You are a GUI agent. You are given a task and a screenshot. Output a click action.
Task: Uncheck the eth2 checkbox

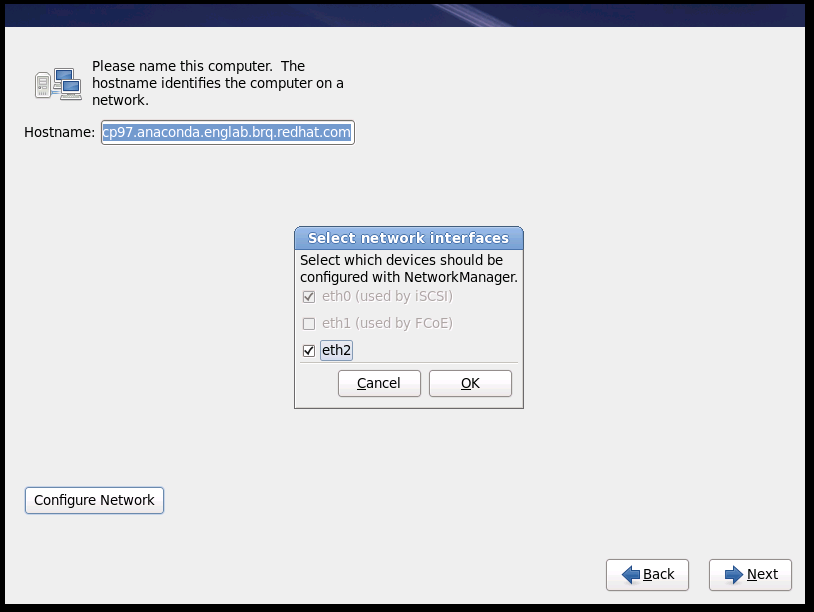click(x=309, y=351)
